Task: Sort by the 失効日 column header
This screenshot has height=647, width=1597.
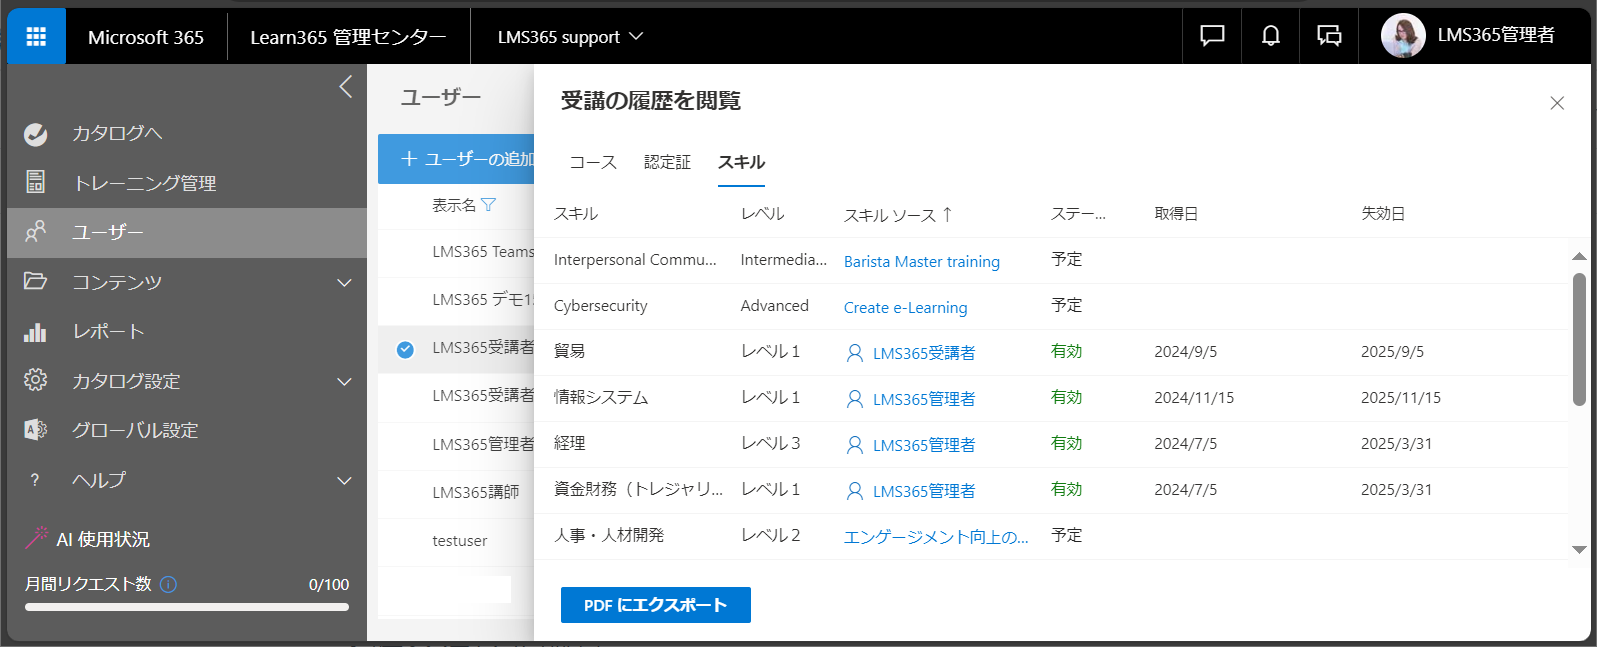Action: click(x=1383, y=214)
